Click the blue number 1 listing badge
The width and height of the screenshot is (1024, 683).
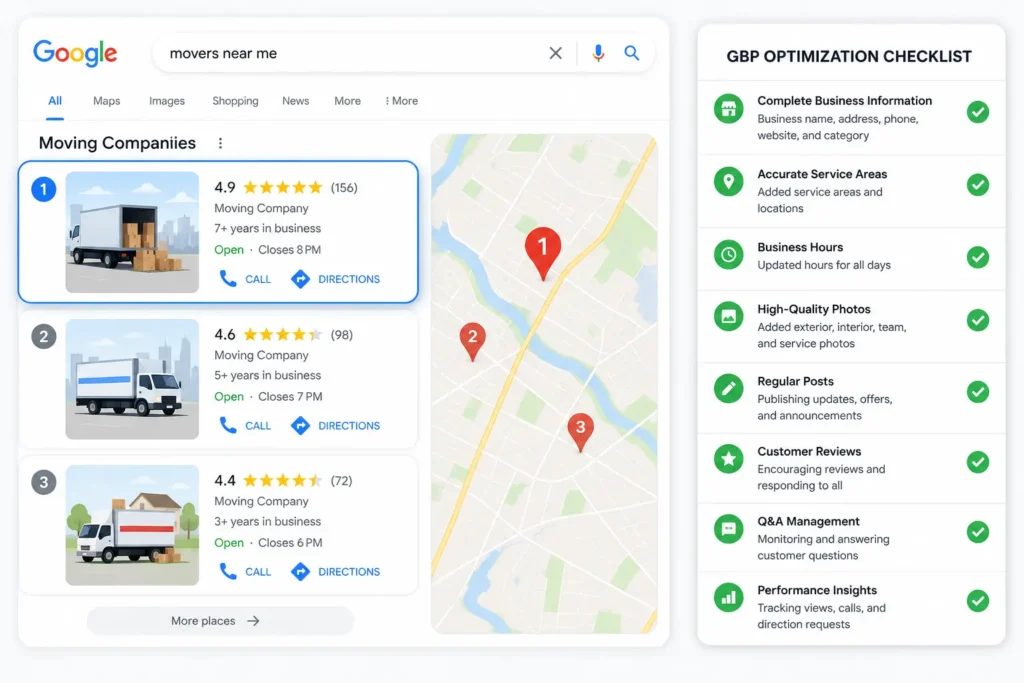(44, 189)
